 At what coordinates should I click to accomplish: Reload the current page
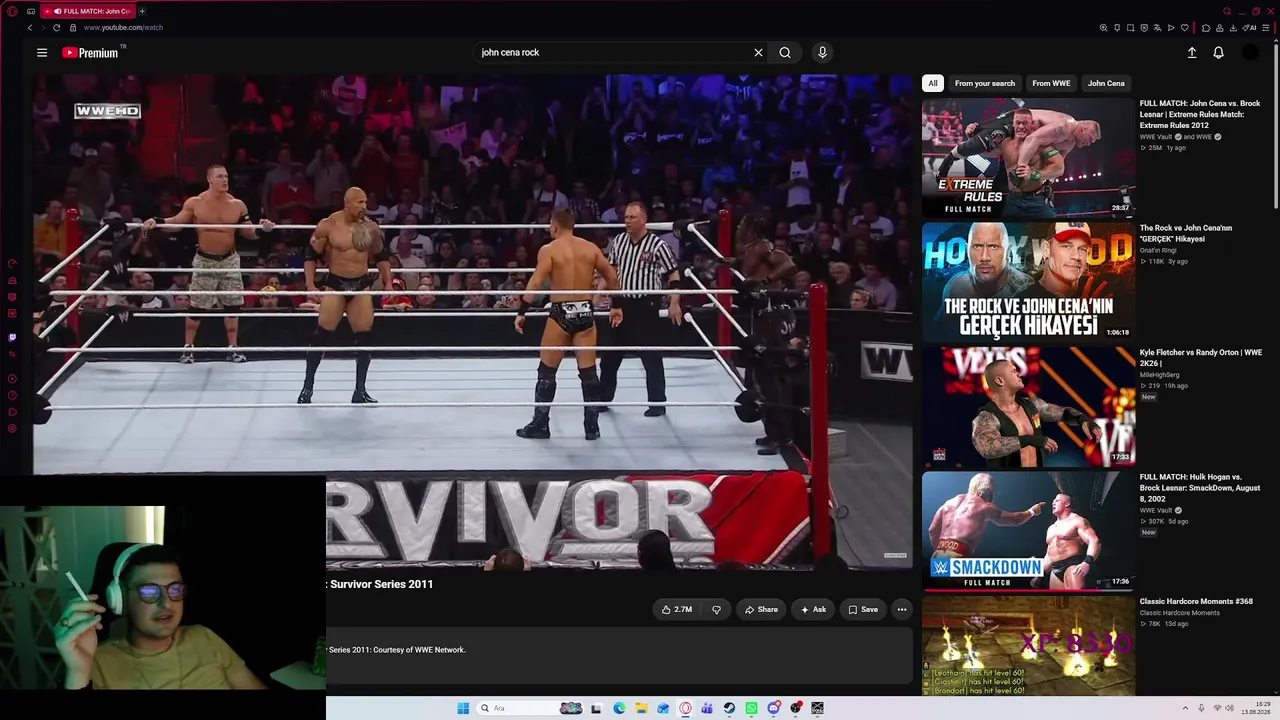[56, 28]
